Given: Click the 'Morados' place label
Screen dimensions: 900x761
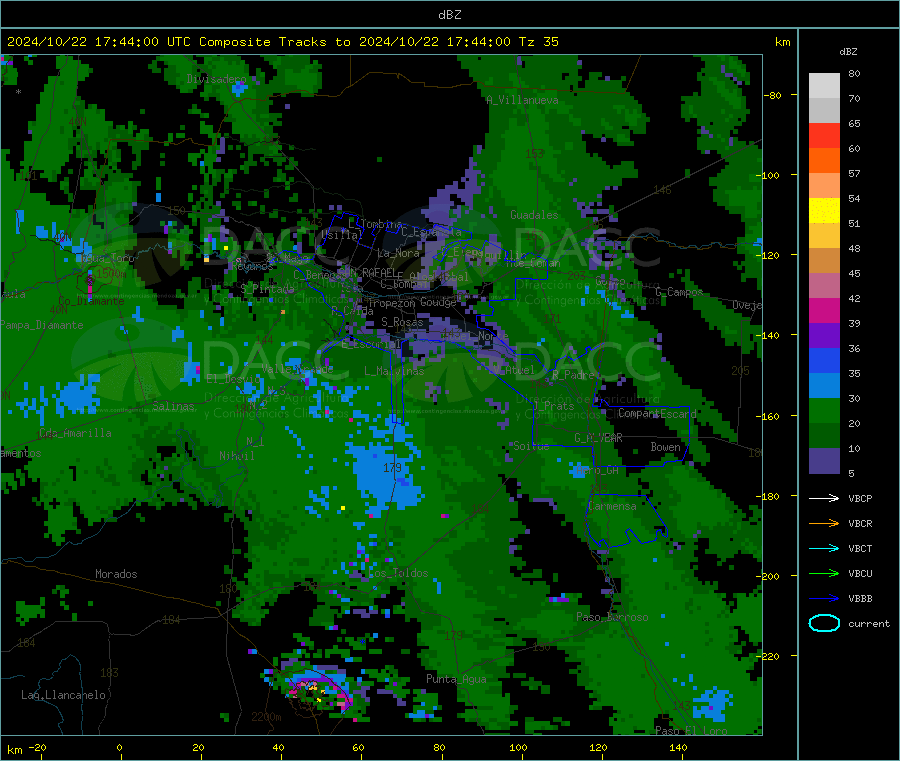Looking at the screenshot, I should pyautogui.click(x=116, y=574).
